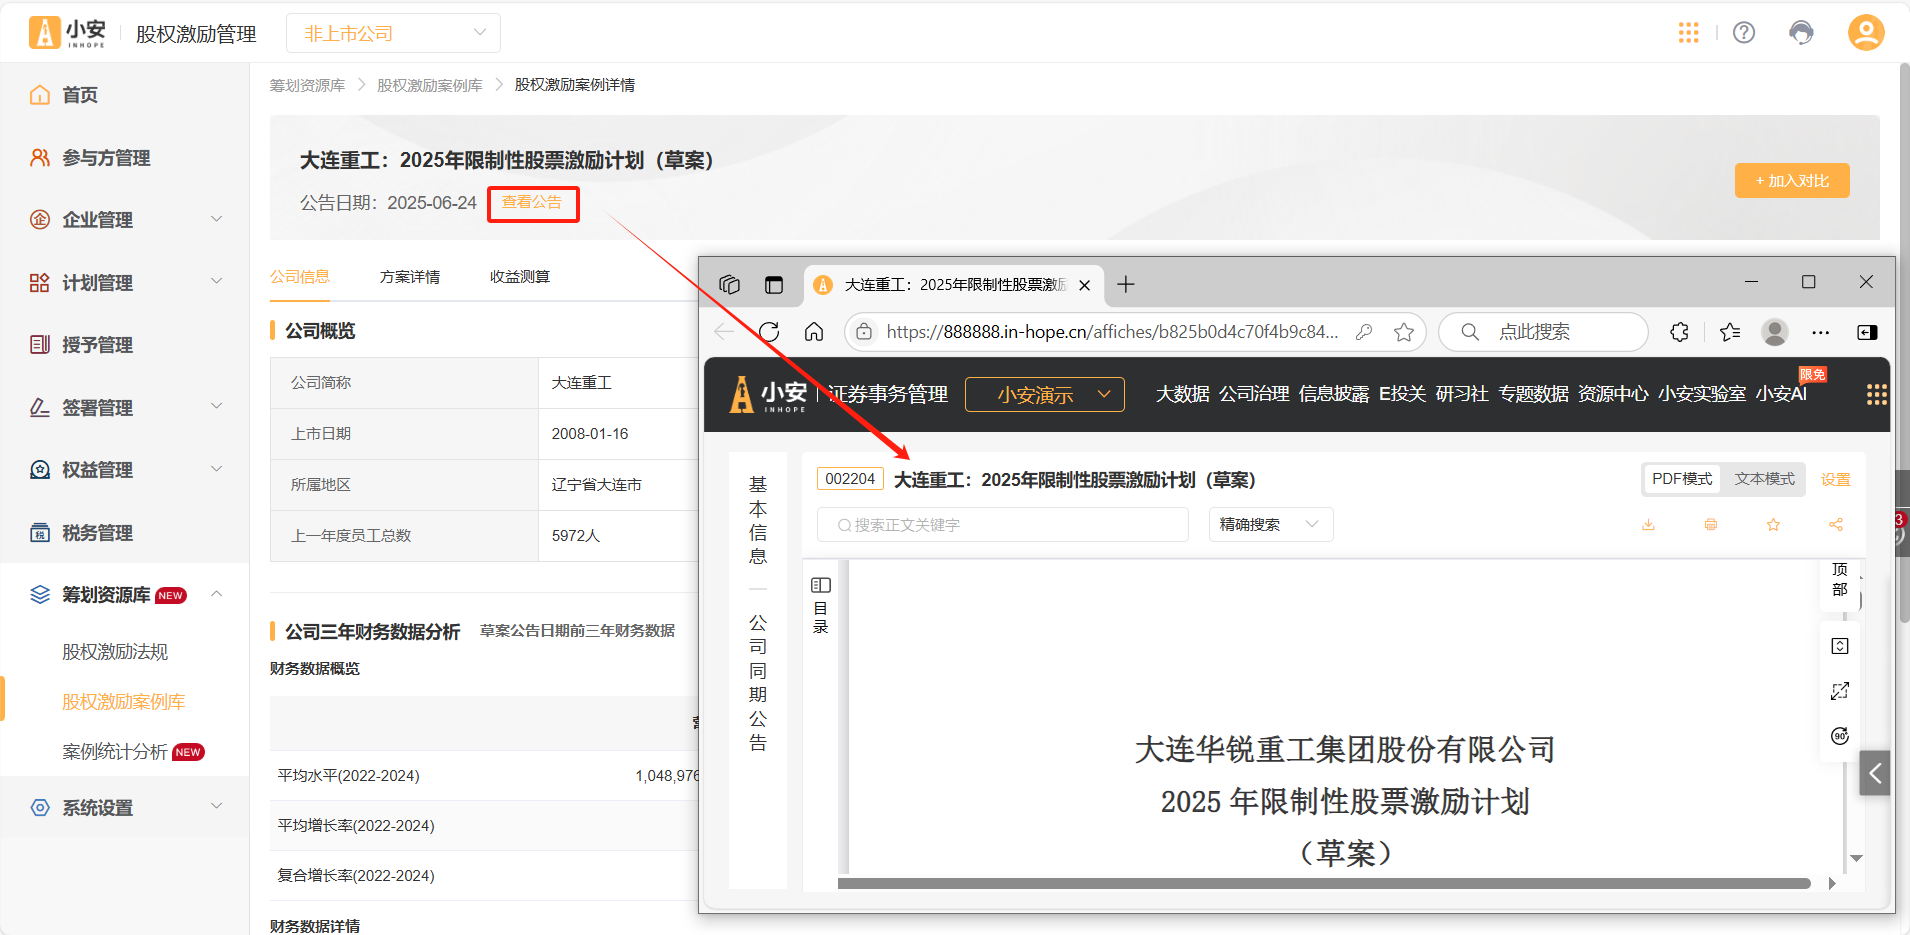Switch to the 收益测算 tab

coord(520,277)
